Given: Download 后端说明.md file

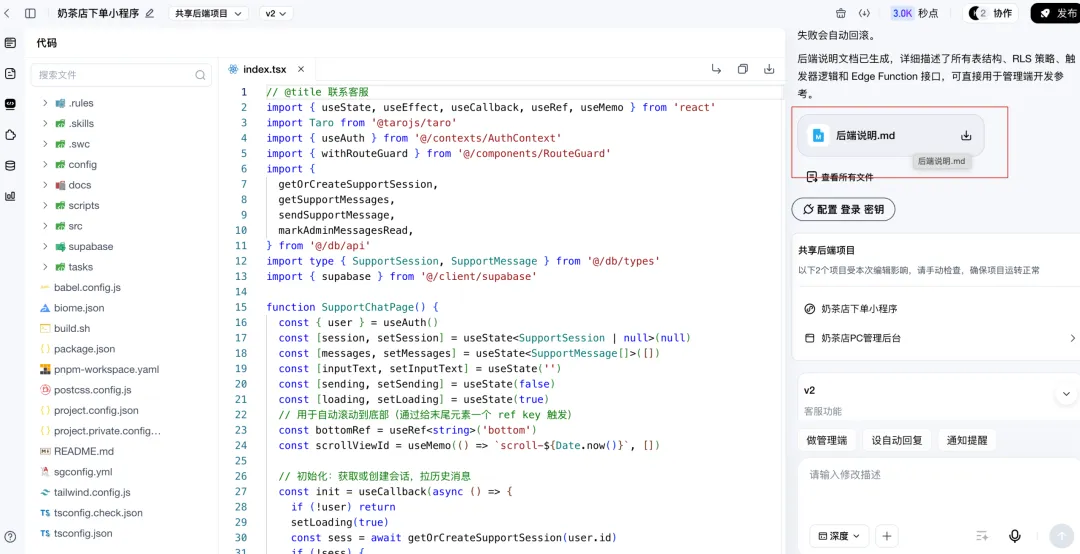Looking at the screenshot, I should pyautogui.click(x=966, y=136).
